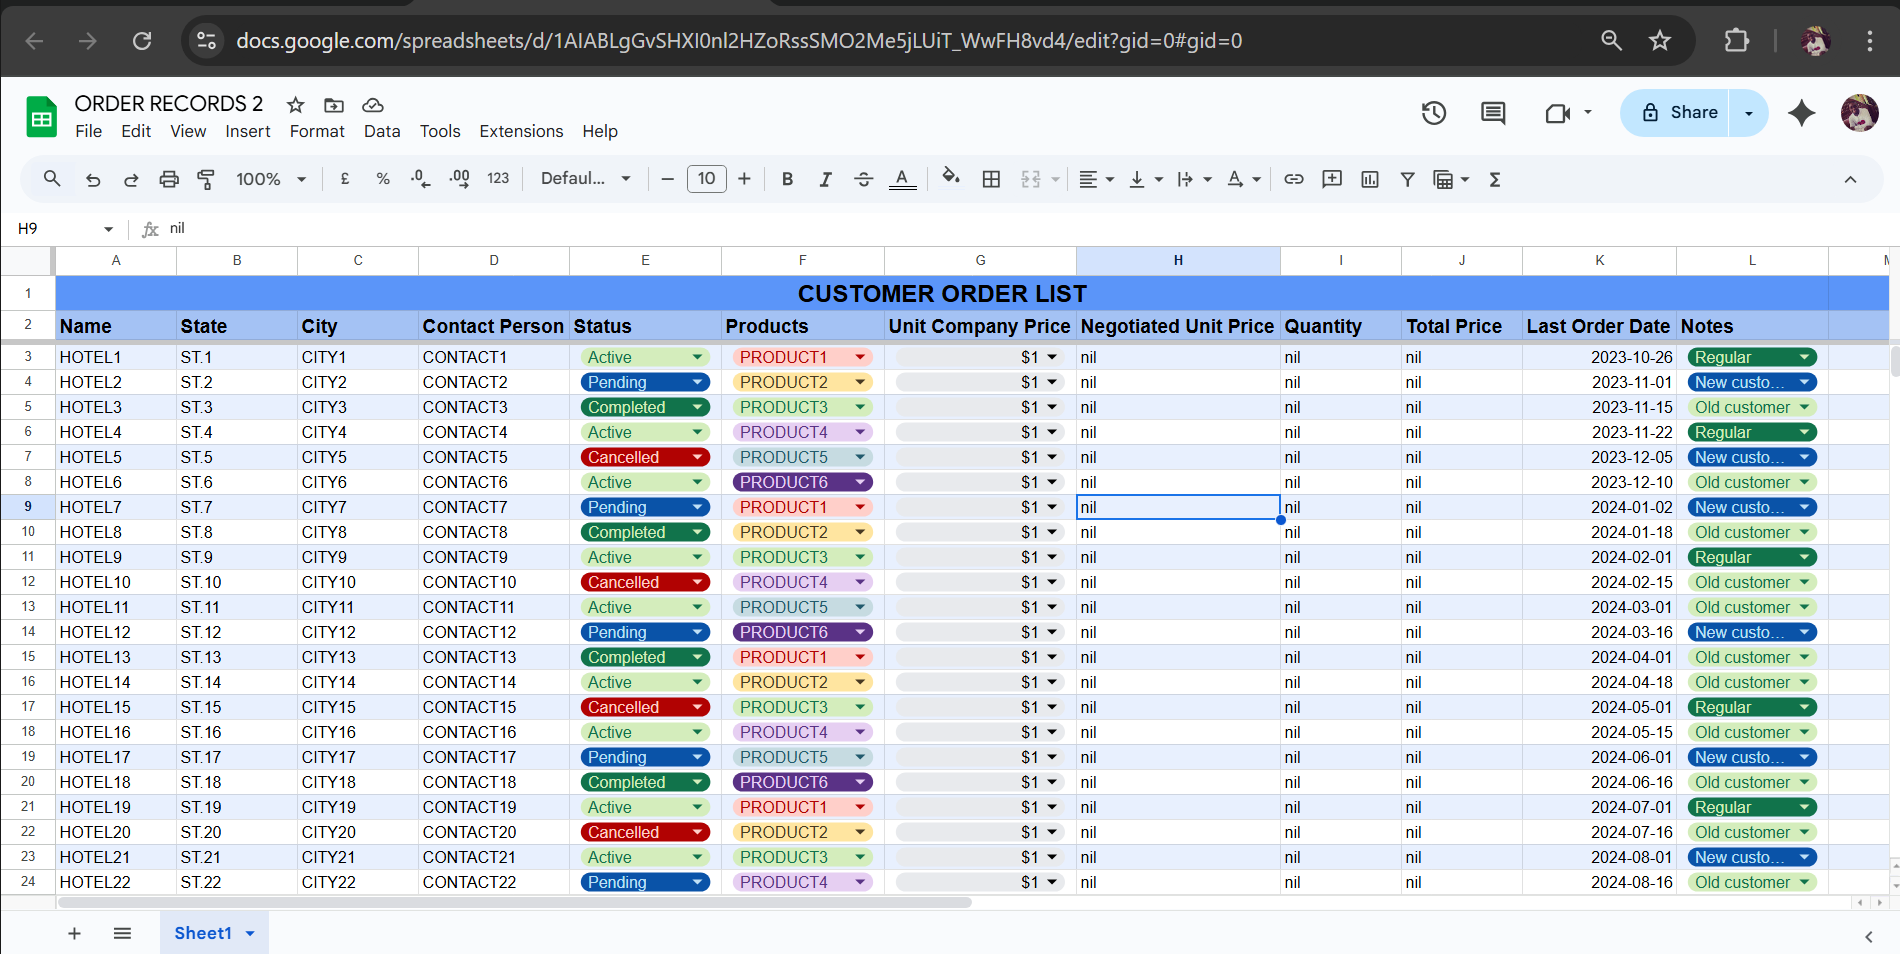This screenshot has height=954, width=1900.
Task: Add a new sheet with plus button
Action: [74, 933]
